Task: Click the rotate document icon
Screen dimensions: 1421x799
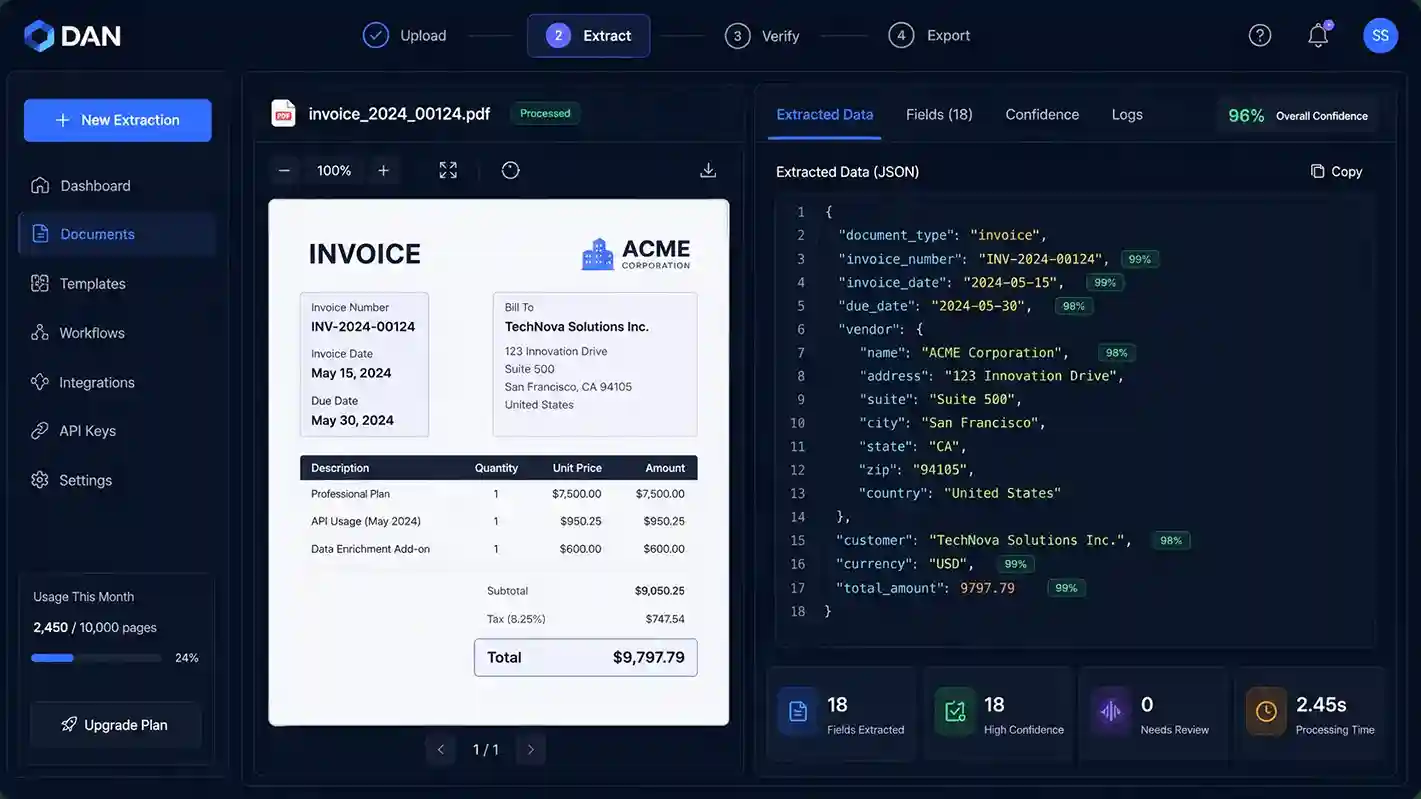Action: point(510,170)
